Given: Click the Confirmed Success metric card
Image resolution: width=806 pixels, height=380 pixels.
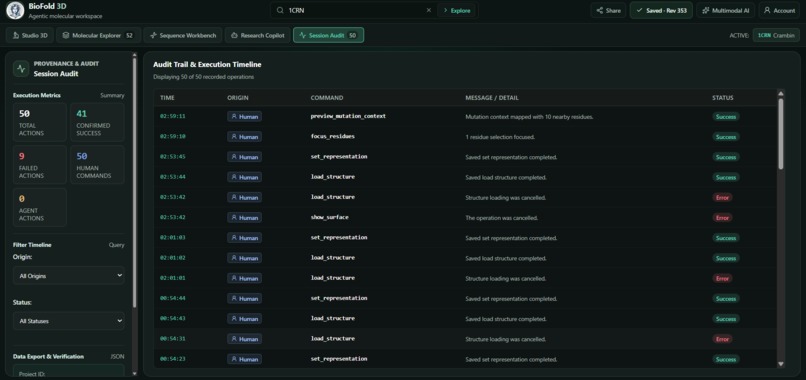Looking at the screenshot, I should pyautogui.click(x=97, y=122).
